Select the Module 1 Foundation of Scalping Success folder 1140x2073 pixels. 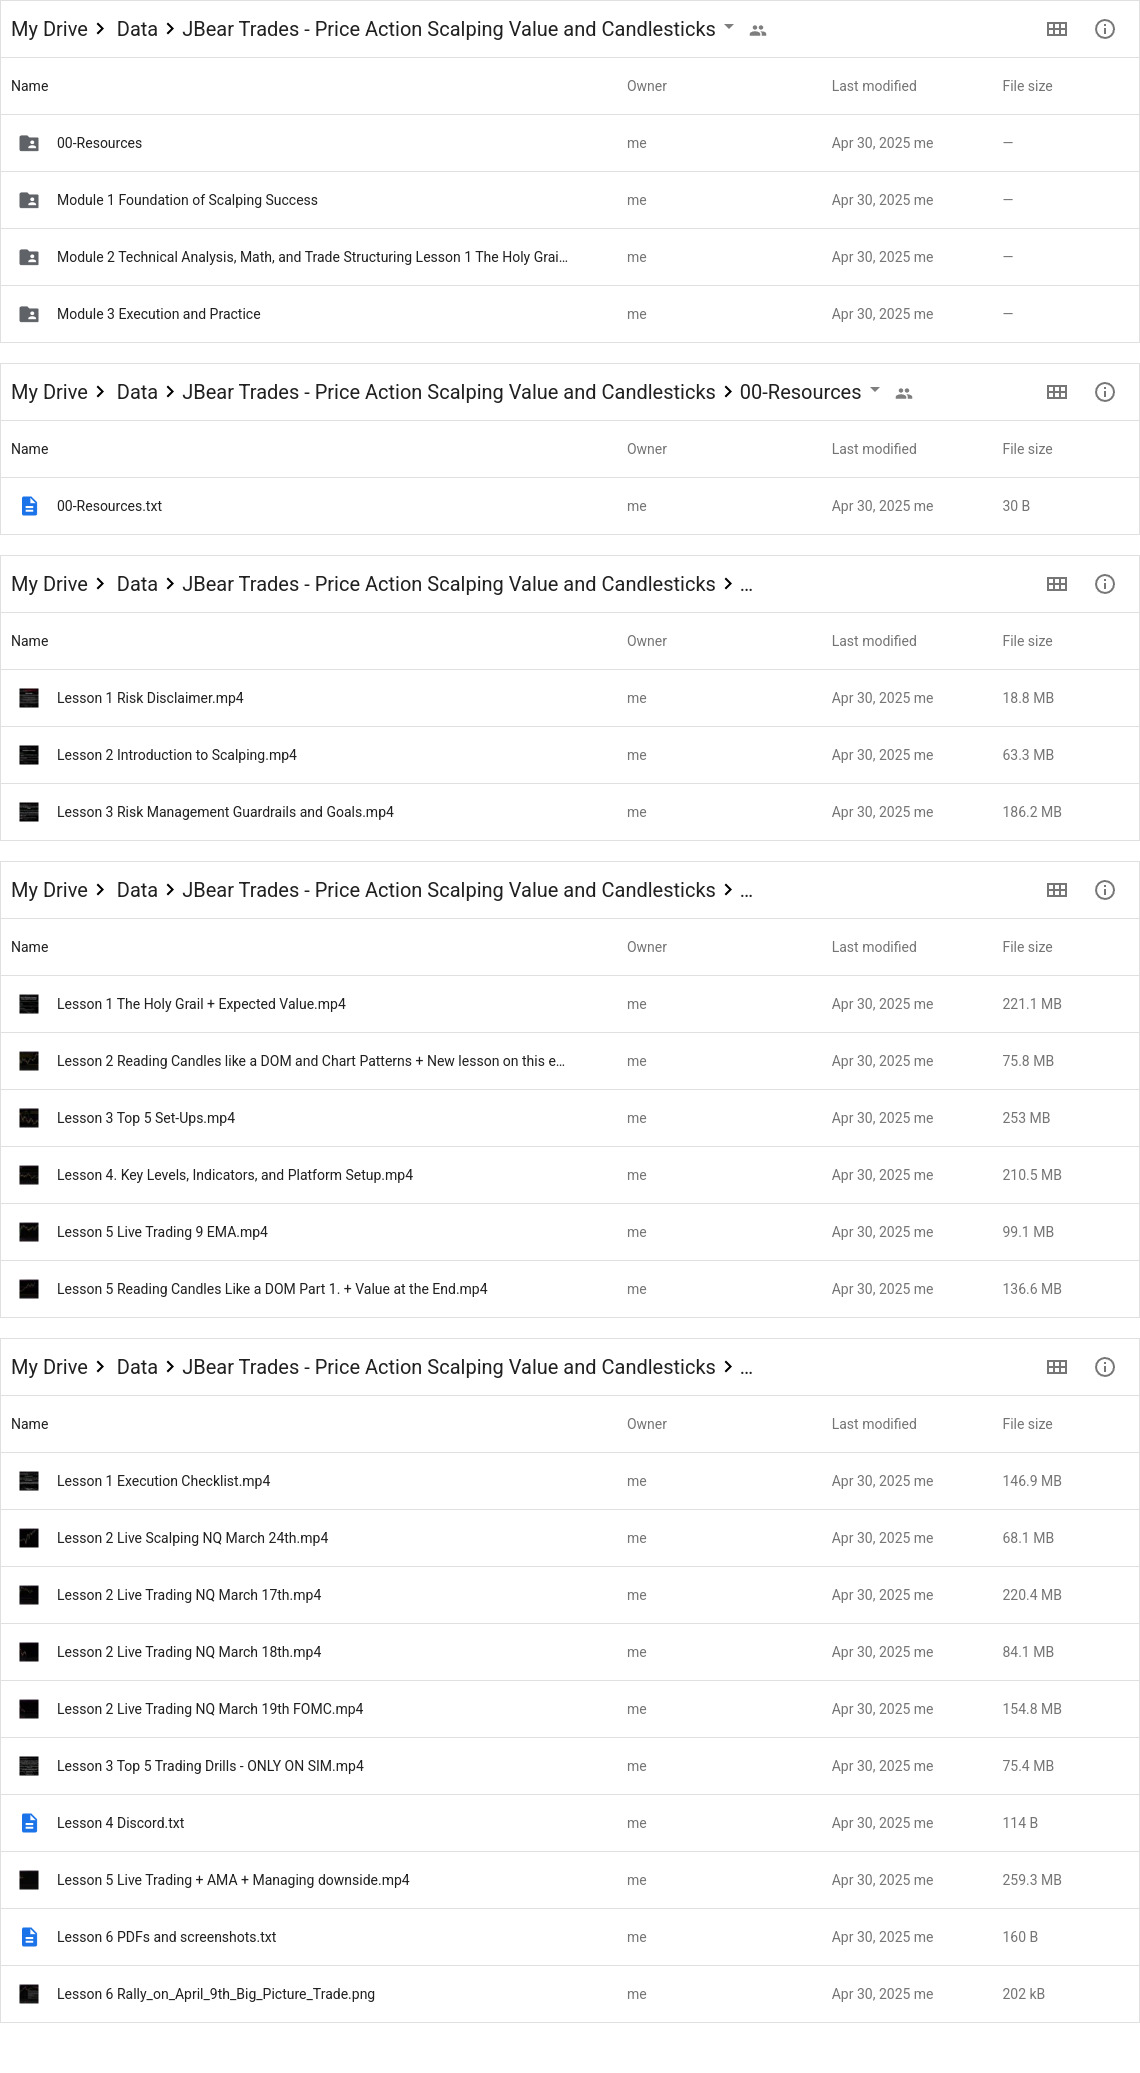click(570, 200)
